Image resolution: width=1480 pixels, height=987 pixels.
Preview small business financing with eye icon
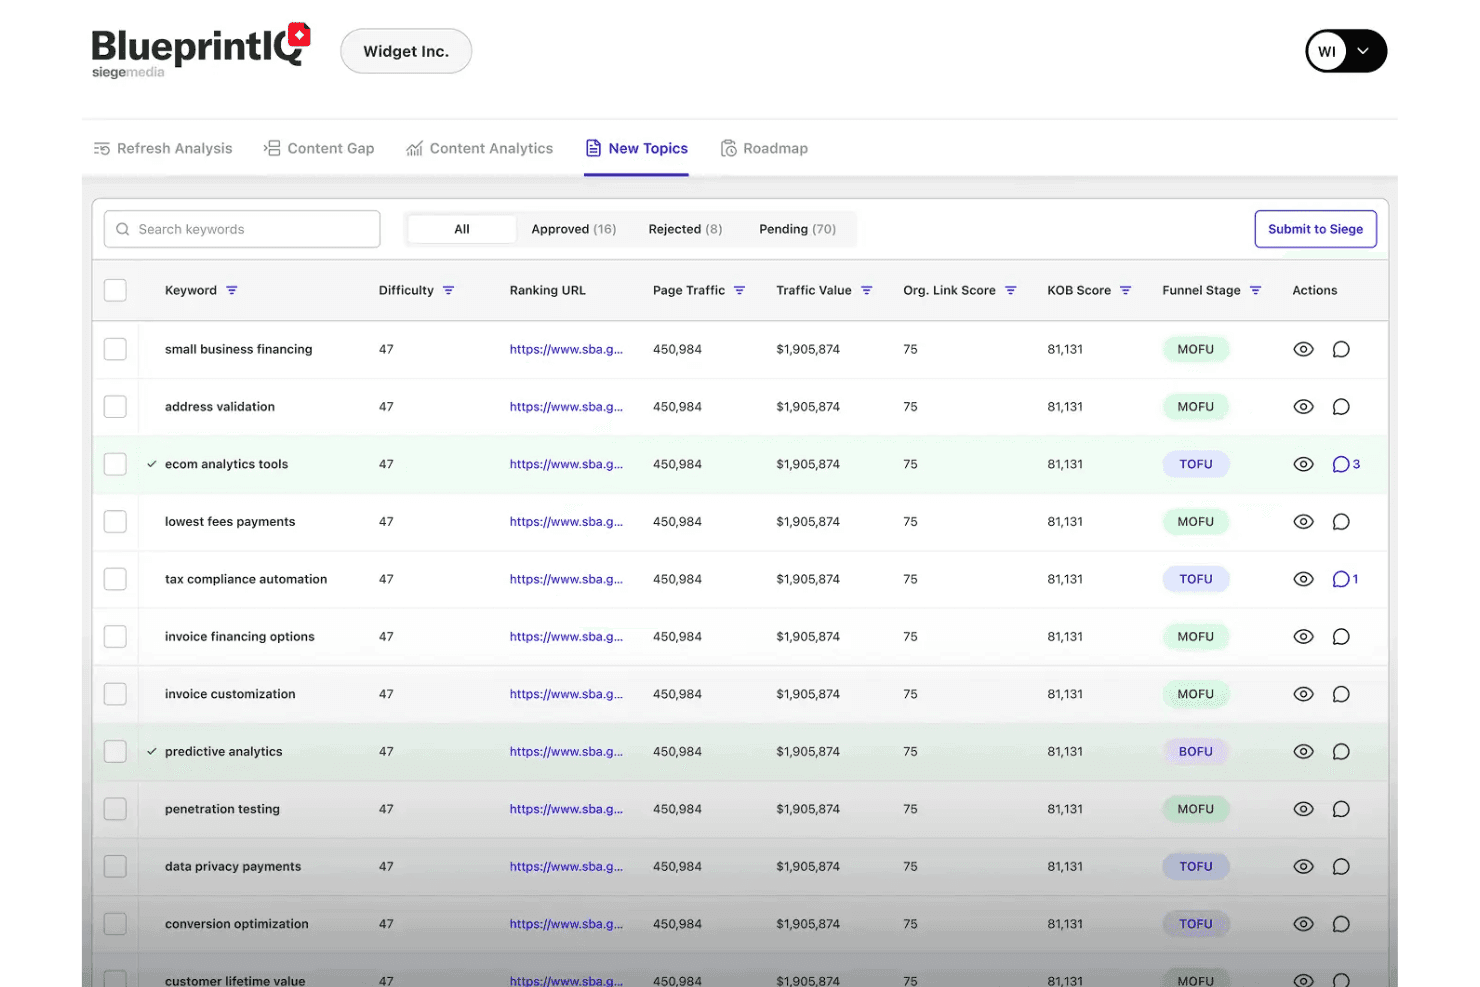click(x=1303, y=349)
